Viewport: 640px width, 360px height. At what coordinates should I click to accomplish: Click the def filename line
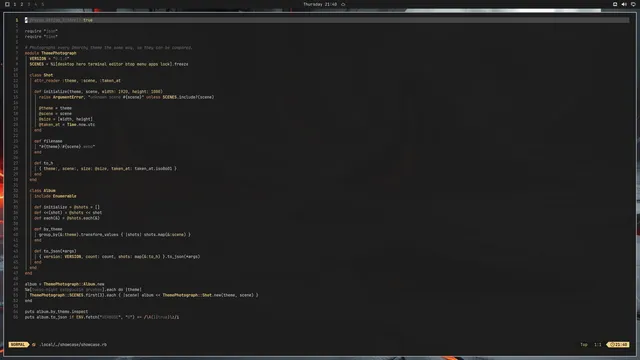point(48,141)
